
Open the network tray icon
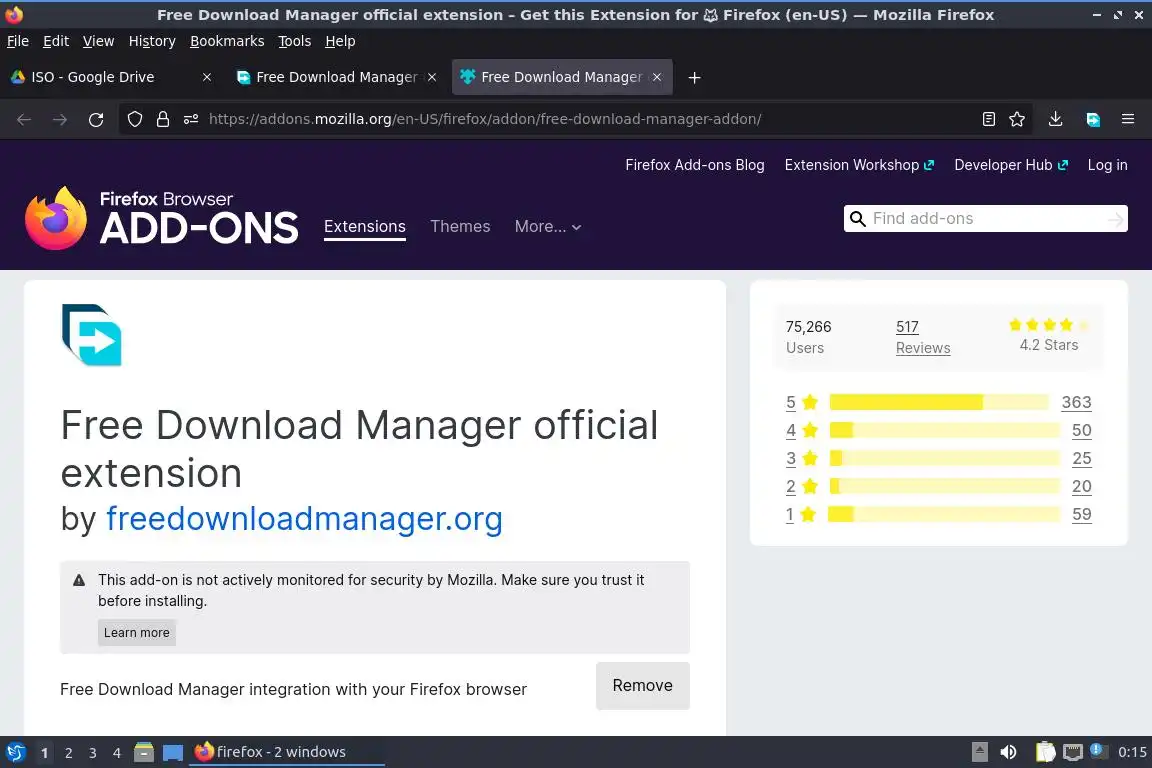[x=1073, y=752]
